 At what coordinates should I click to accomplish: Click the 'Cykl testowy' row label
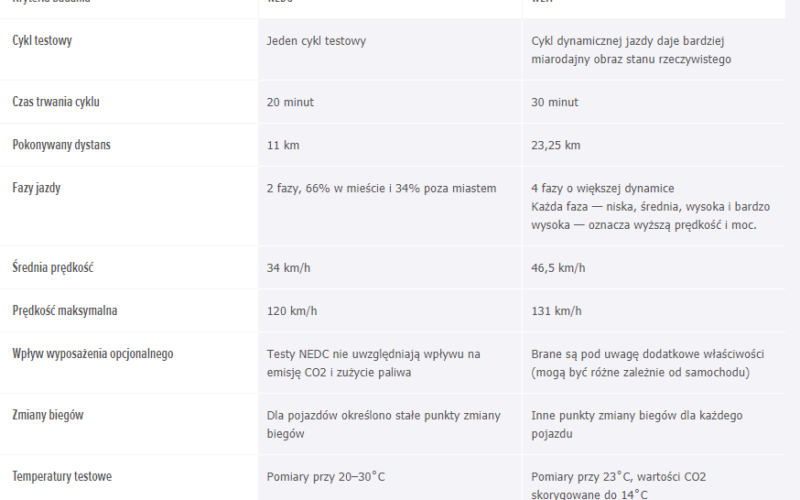(42, 41)
